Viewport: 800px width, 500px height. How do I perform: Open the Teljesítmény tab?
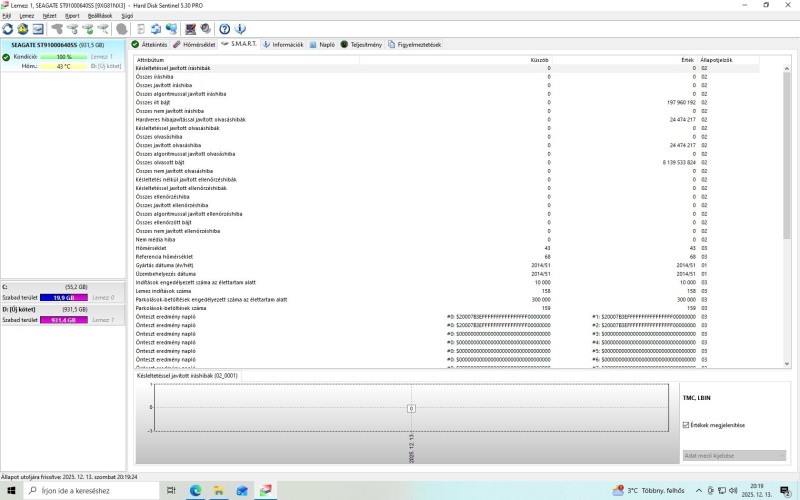point(361,44)
